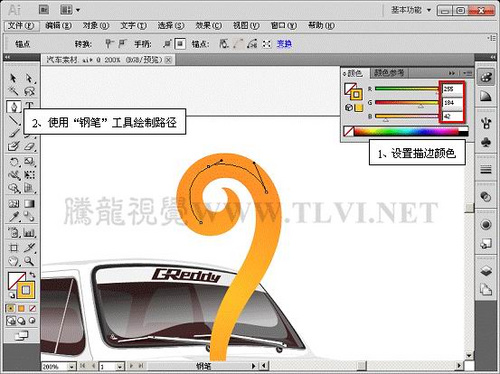Click the RGB color spectrum bar
Viewport: 500px width, 374px height.
[406, 131]
